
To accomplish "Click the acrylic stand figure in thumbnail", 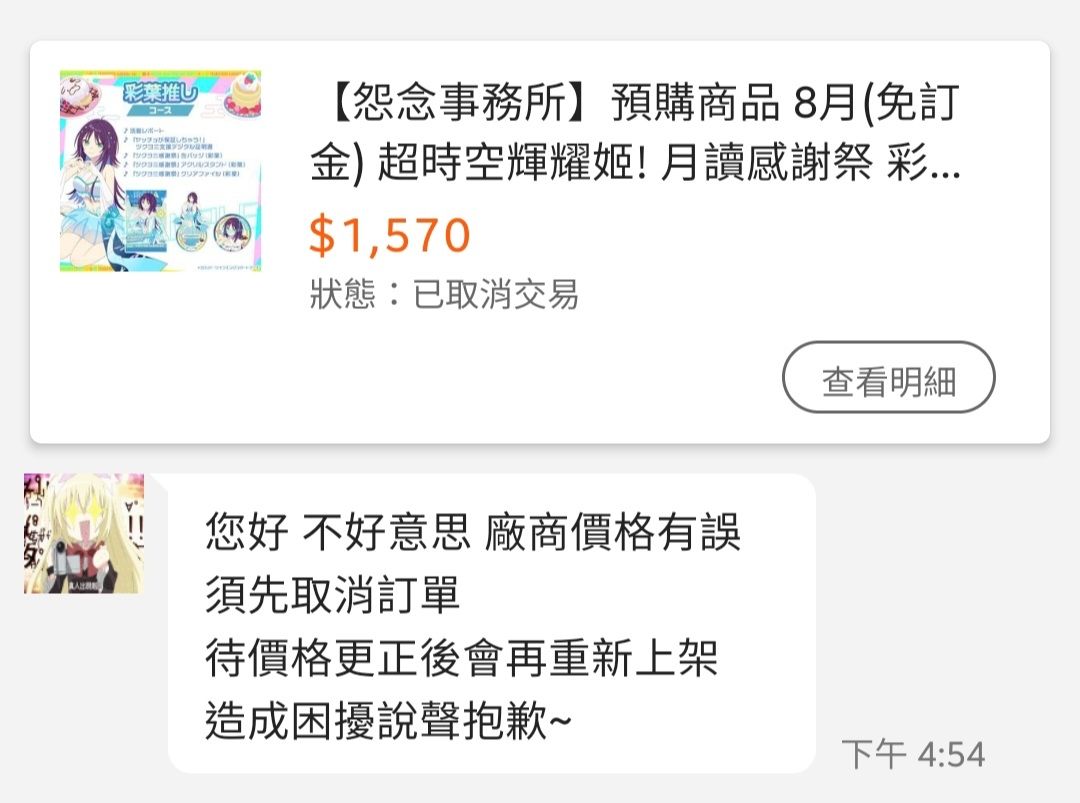I will point(189,222).
